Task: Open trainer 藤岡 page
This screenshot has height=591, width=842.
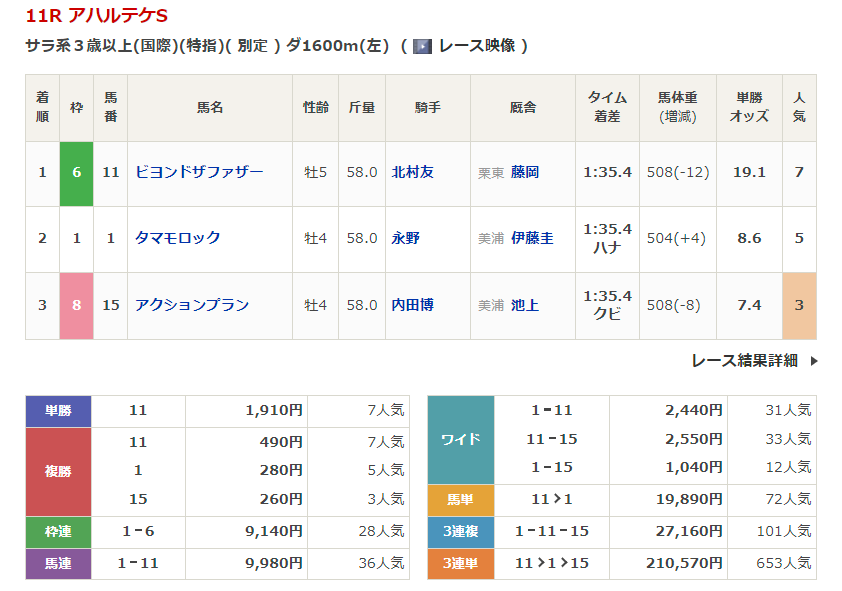Action: pyautogui.click(x=524, y=172)
